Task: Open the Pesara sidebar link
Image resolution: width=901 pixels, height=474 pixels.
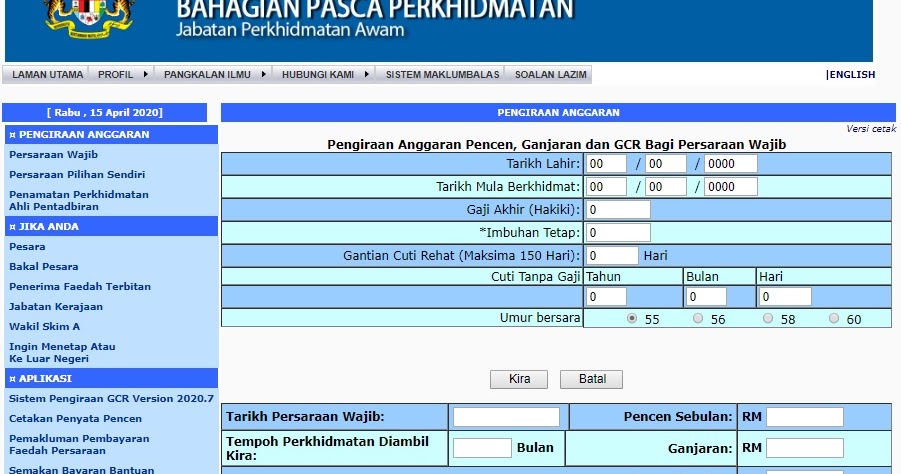Action: pyautogui.click(x=27, y=246)
